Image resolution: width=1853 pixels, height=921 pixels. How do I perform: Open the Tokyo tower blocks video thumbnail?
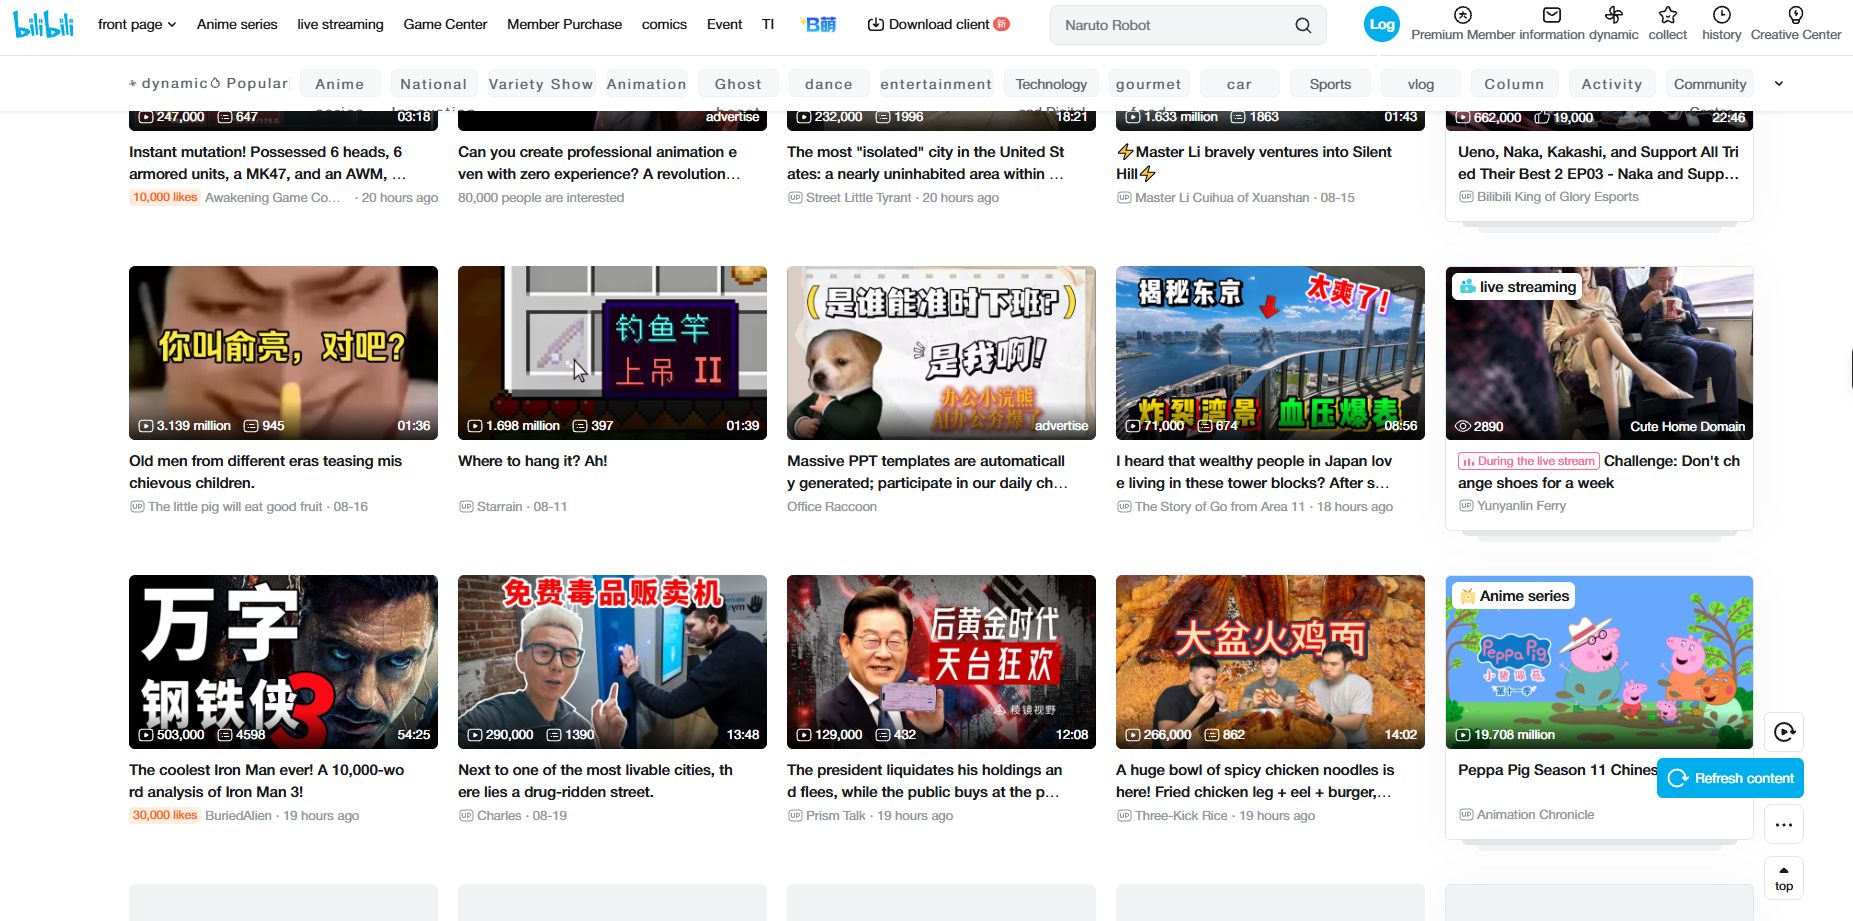point(1270,353)
